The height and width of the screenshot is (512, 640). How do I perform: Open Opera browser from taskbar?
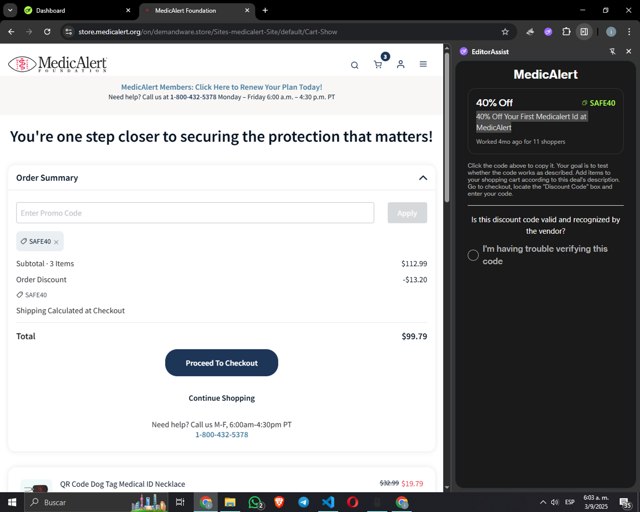[353, 502]
